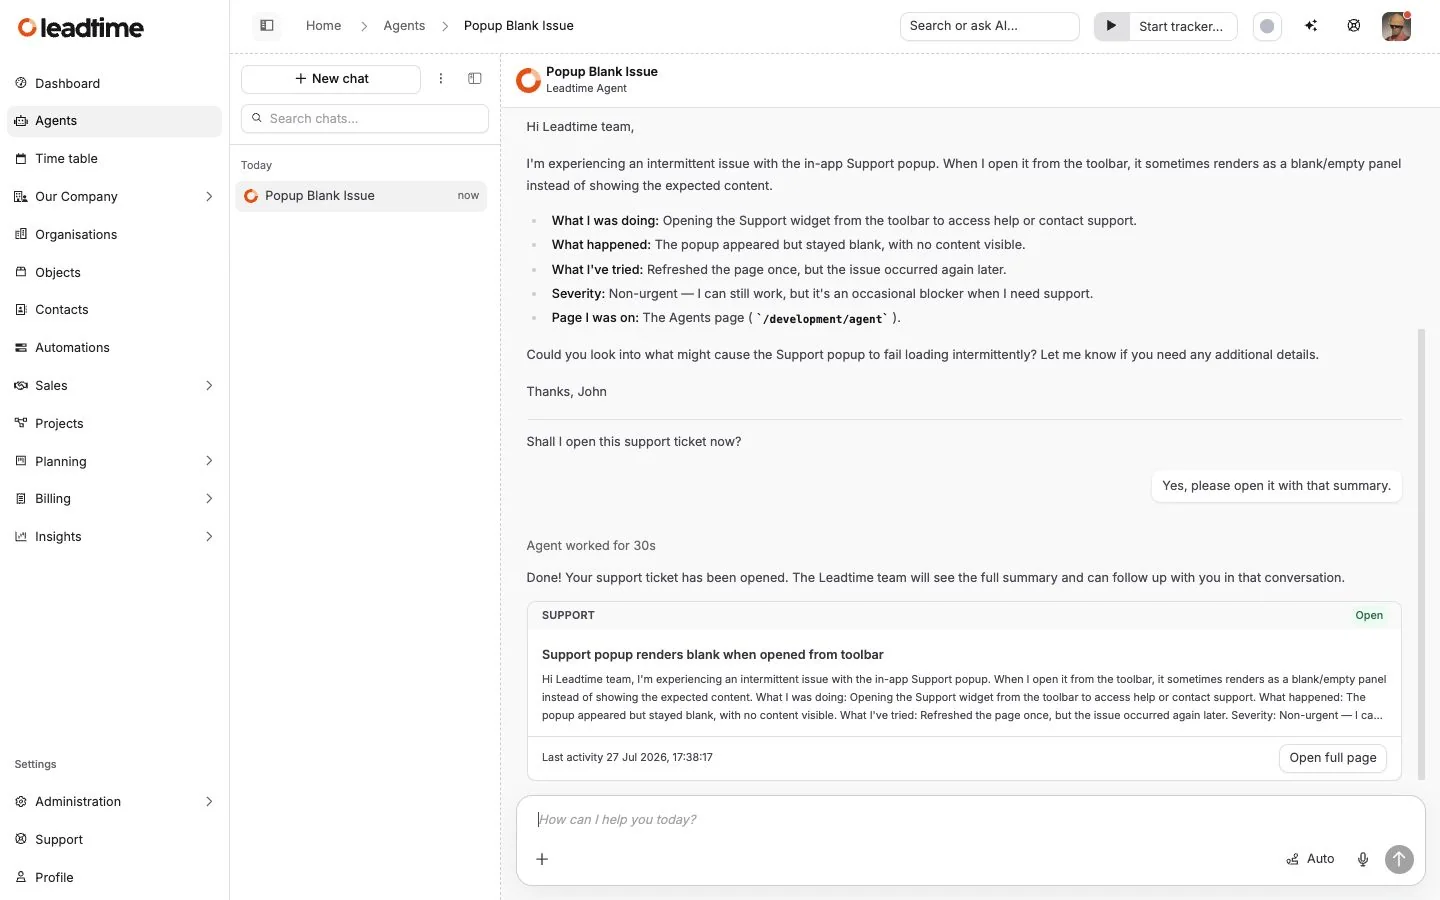The image size is (1440, 900).
Task: Click Open full page button
Action: pos(1332,758)
